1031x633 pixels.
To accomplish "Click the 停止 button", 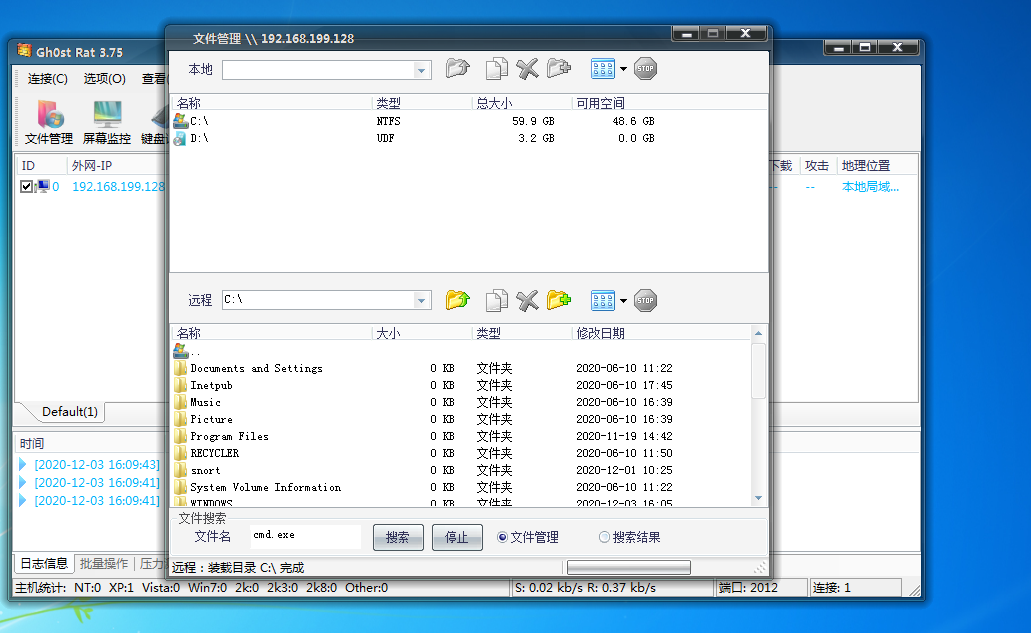I will pyautogui.click(x=457, y=537).
